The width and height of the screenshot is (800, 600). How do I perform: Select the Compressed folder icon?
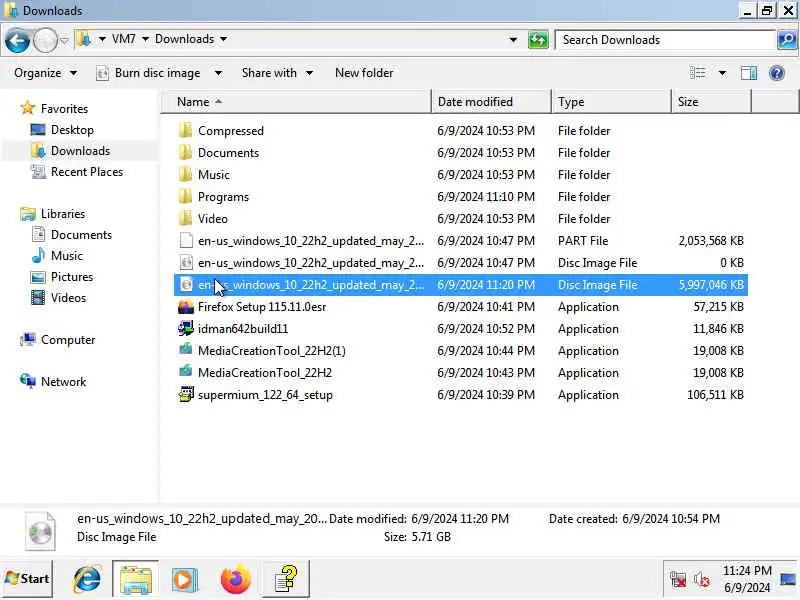click(x=186, y=131)
